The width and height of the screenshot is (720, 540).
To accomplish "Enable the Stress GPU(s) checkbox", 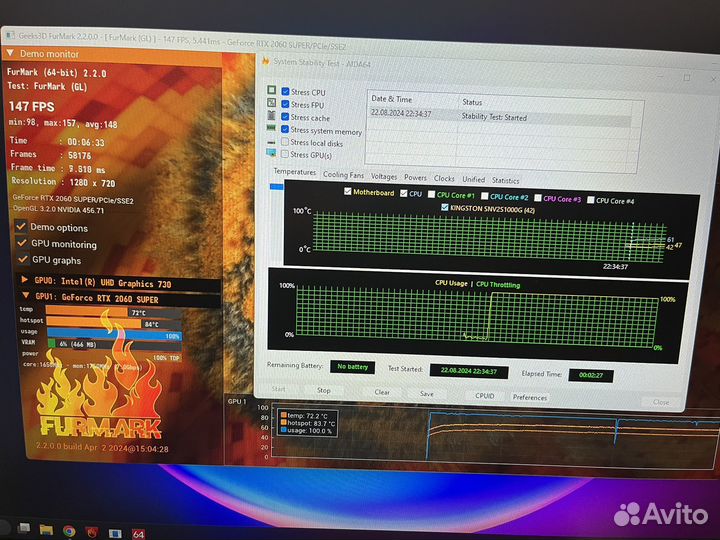I will [285, 154].
